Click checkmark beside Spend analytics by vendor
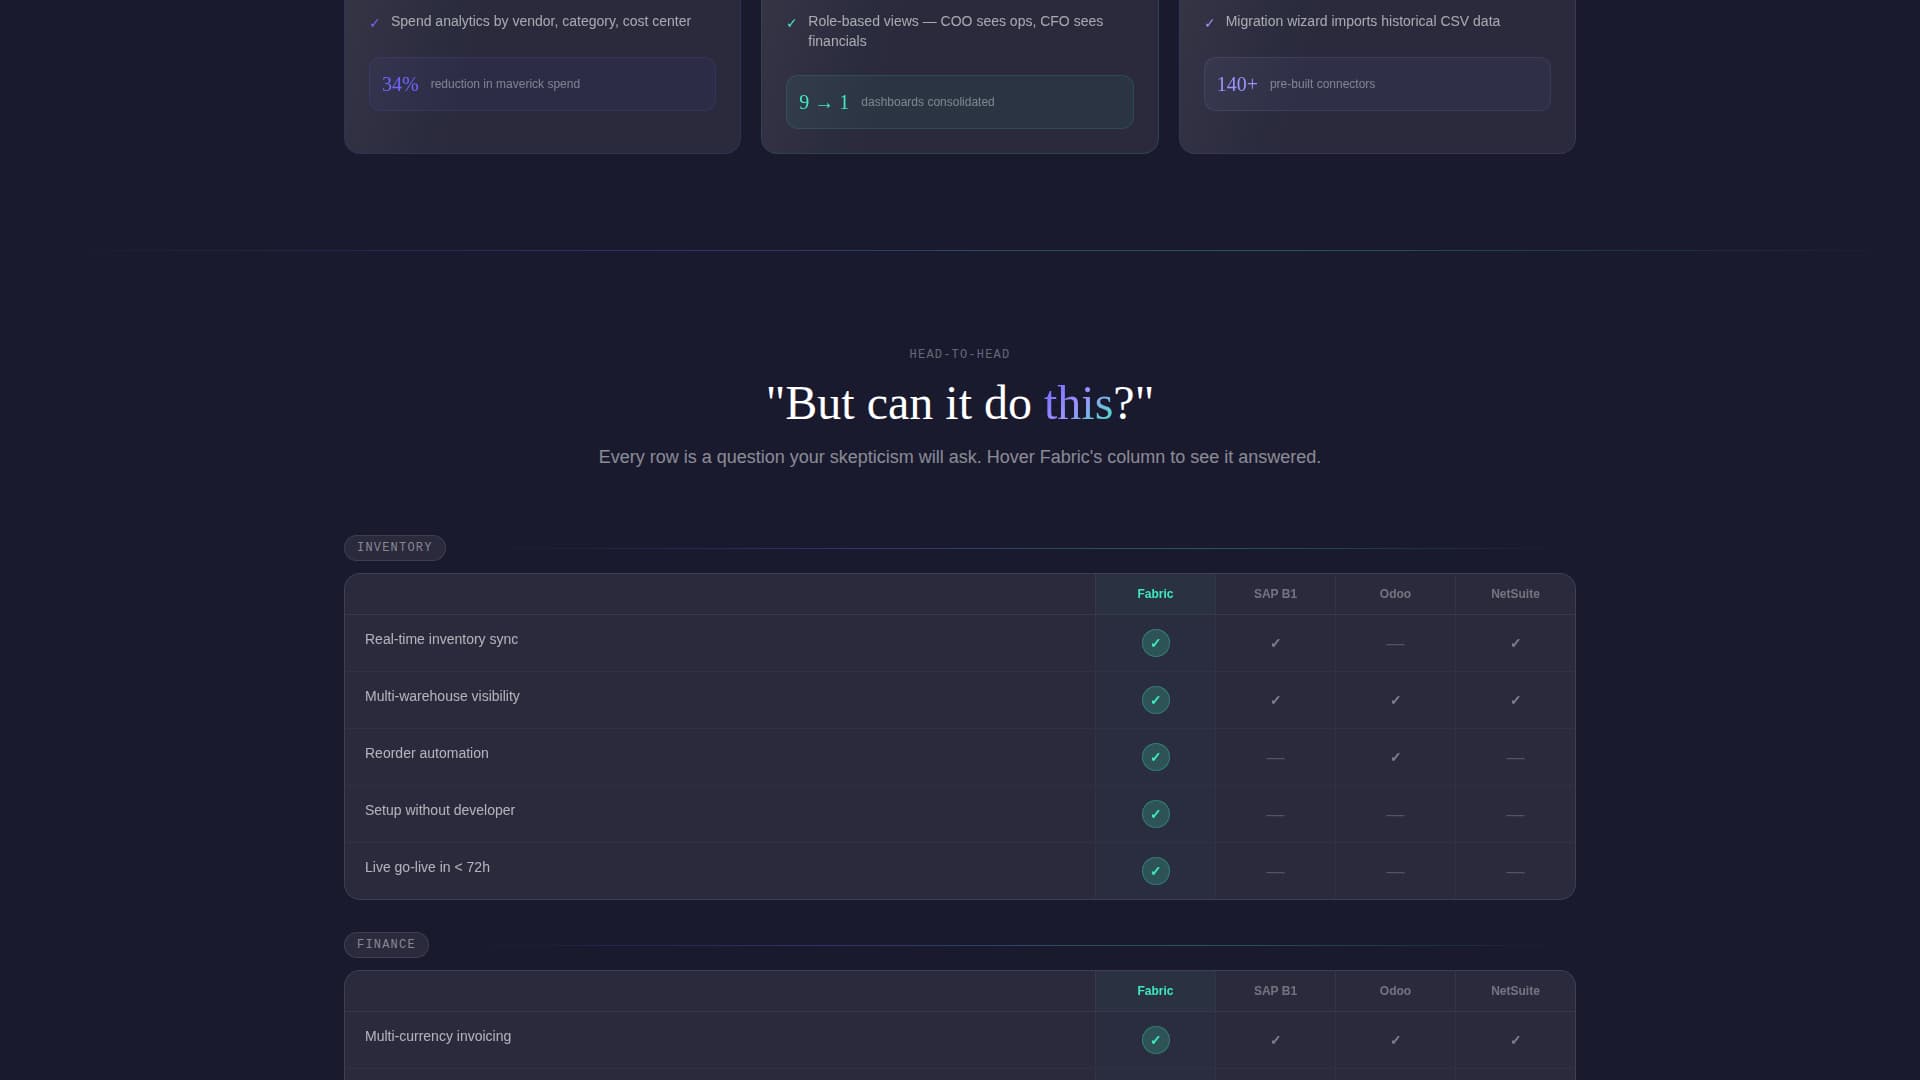The image size is (1920, 1080). pos(375,23)
